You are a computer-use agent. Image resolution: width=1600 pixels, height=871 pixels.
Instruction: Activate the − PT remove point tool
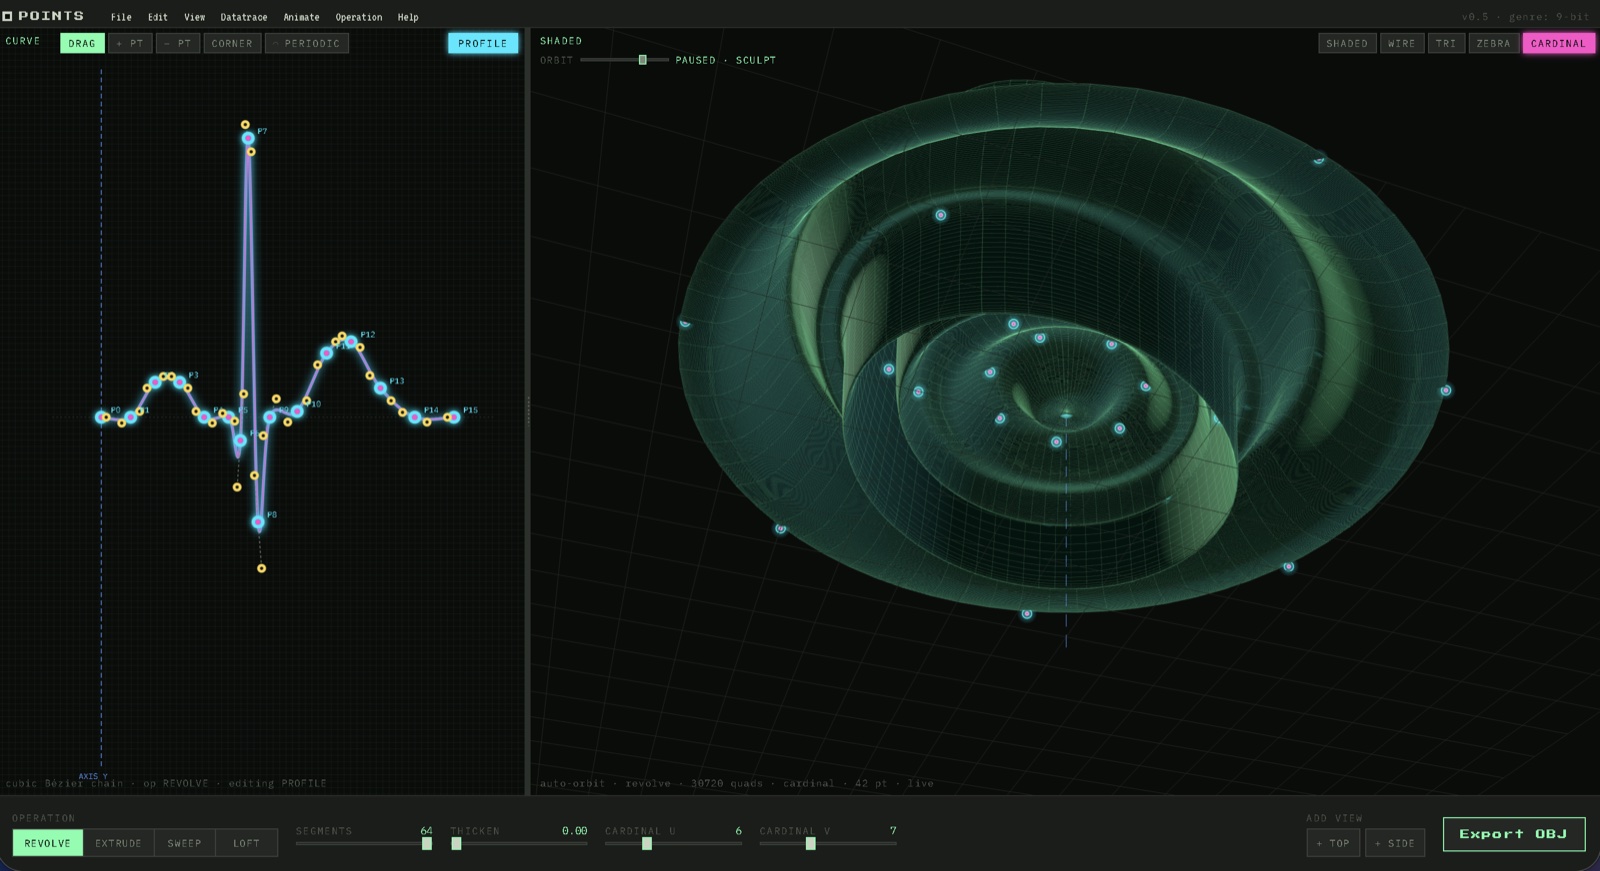tap(178, 43)
